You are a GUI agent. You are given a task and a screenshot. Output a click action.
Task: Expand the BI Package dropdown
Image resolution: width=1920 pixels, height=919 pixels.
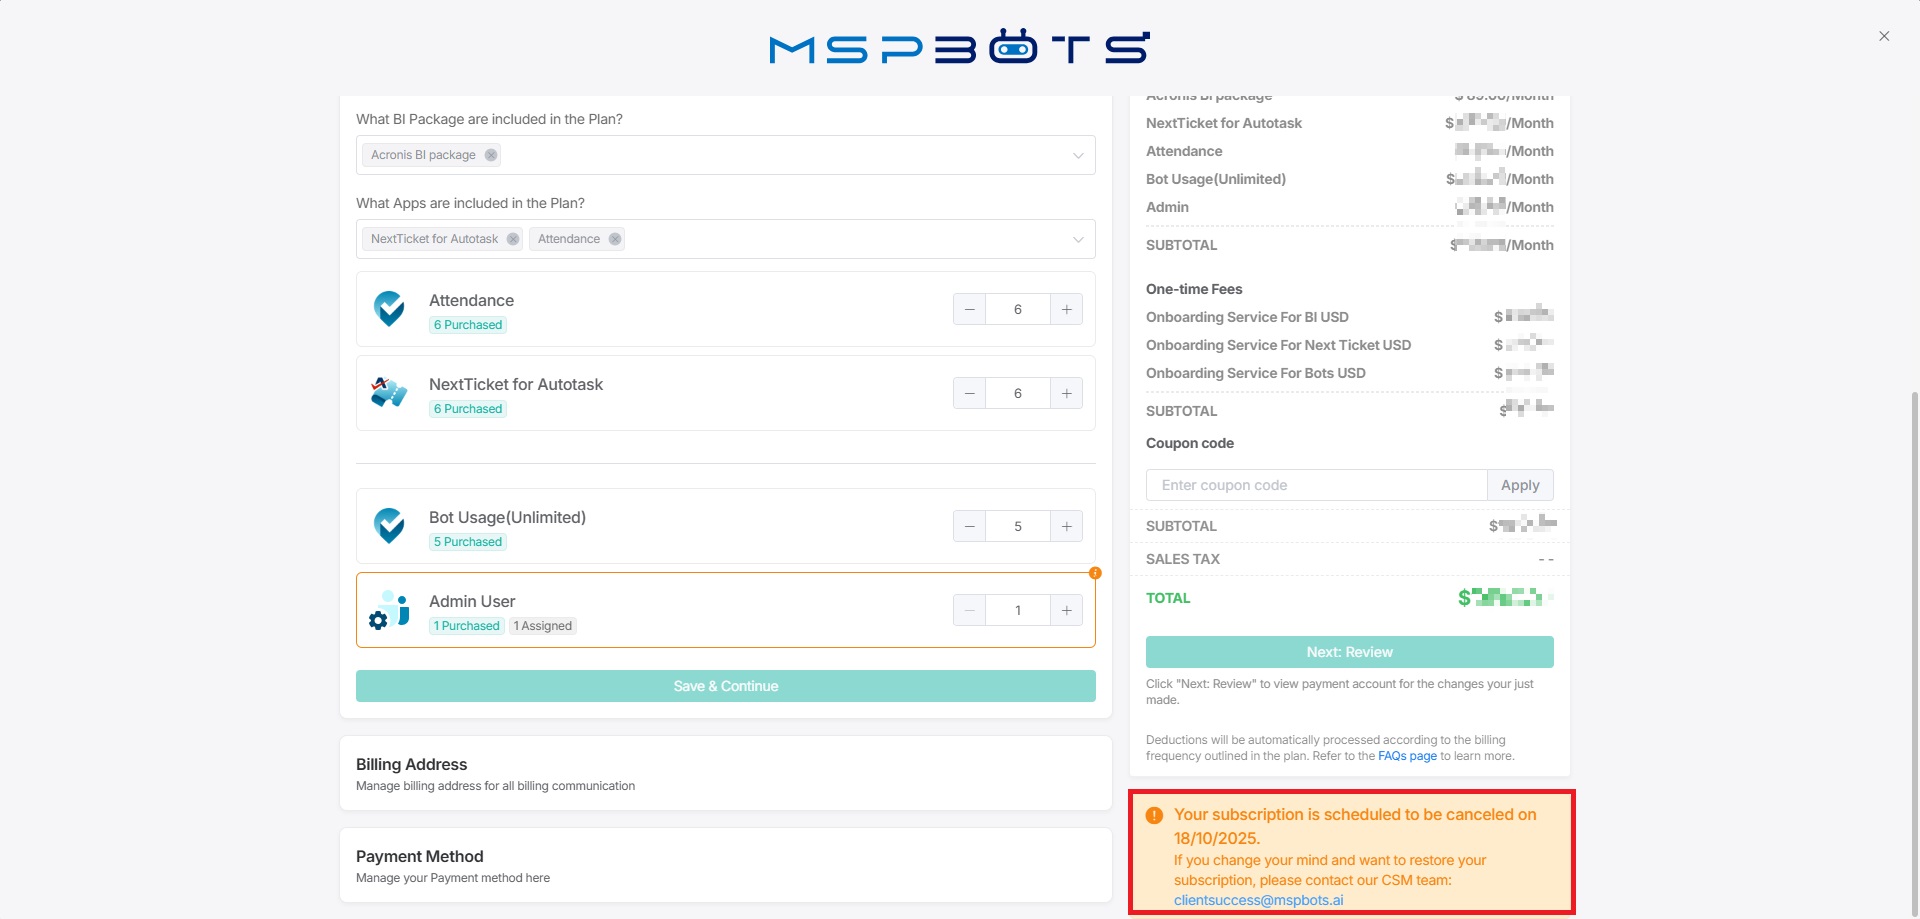point(1078,155)
